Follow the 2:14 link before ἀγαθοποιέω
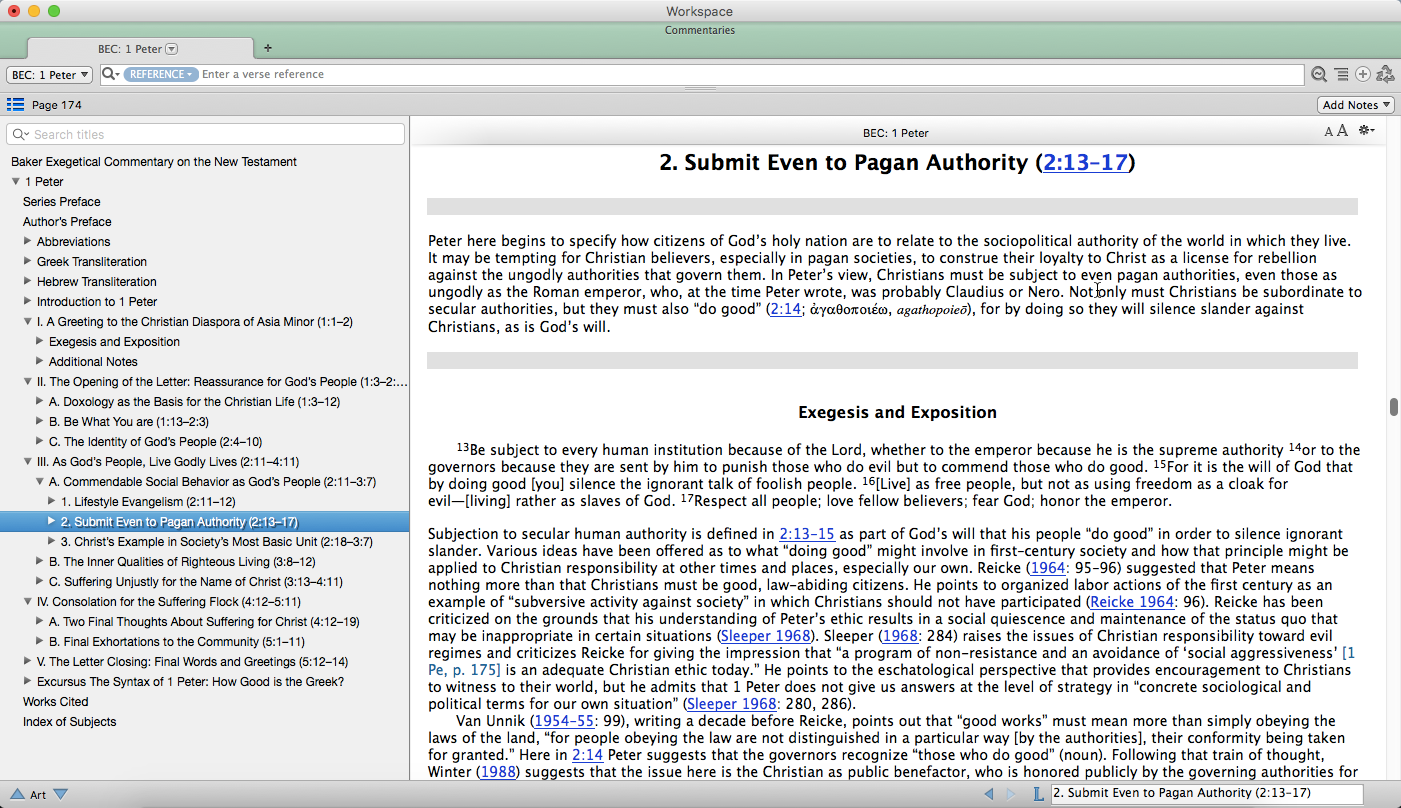The height and width of the screenshot is (808, 1401). (x=786, y=310)
